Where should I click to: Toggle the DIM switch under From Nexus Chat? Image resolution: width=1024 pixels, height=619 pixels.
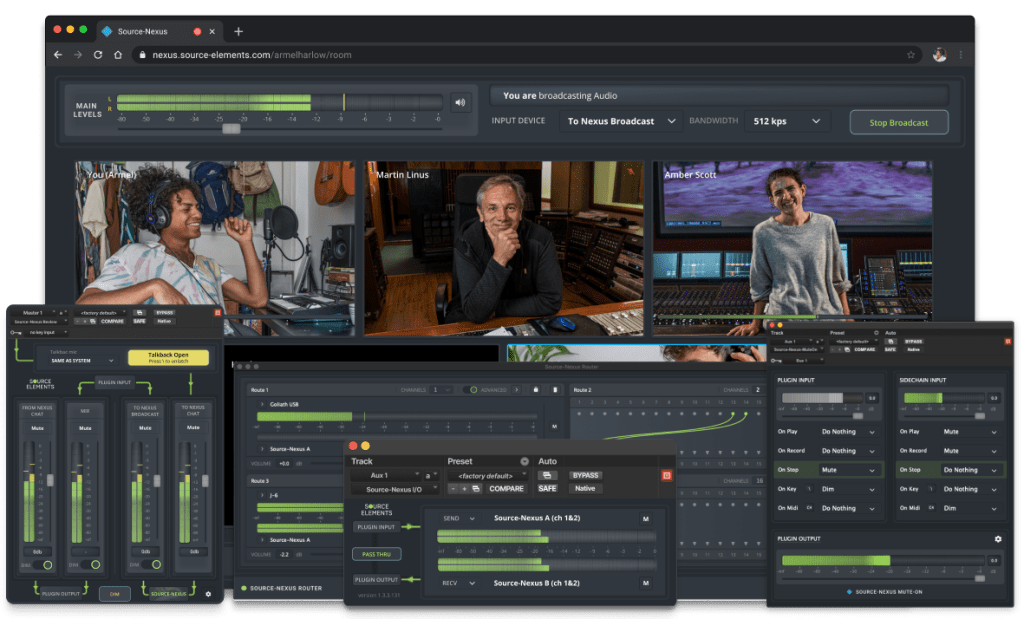pos(43,565)
